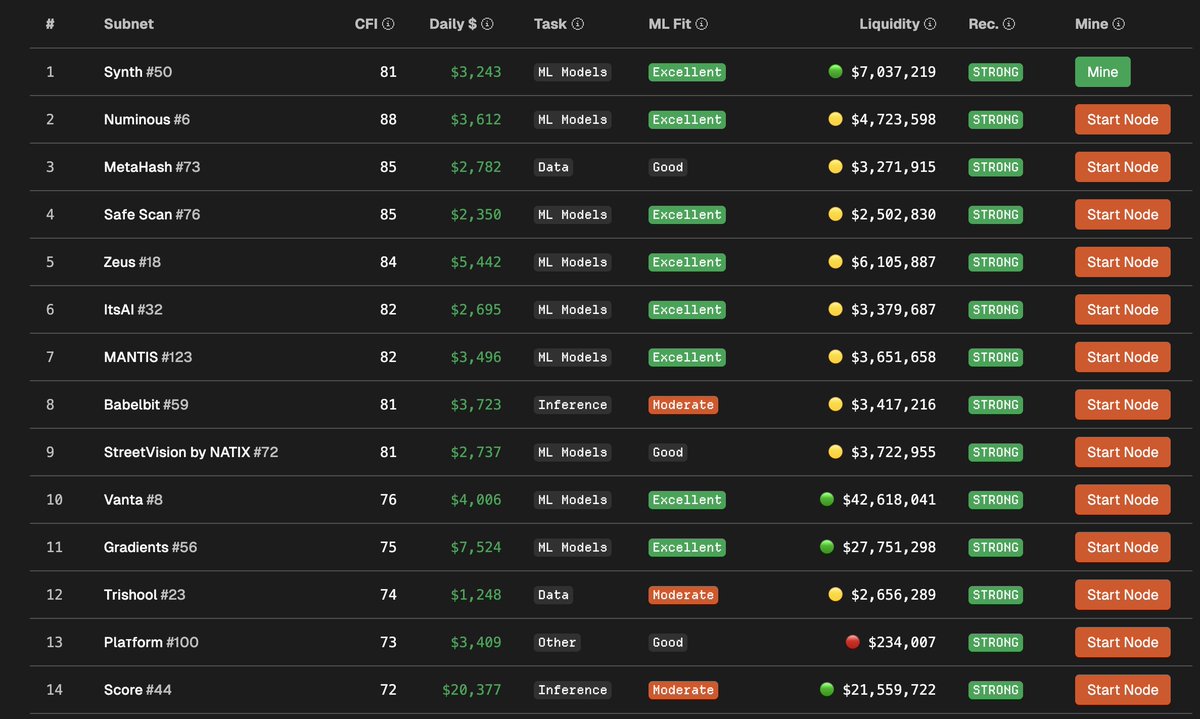Open the Babelbit #59 subnet
This screenshot has height=719, width=1200.
146,404
